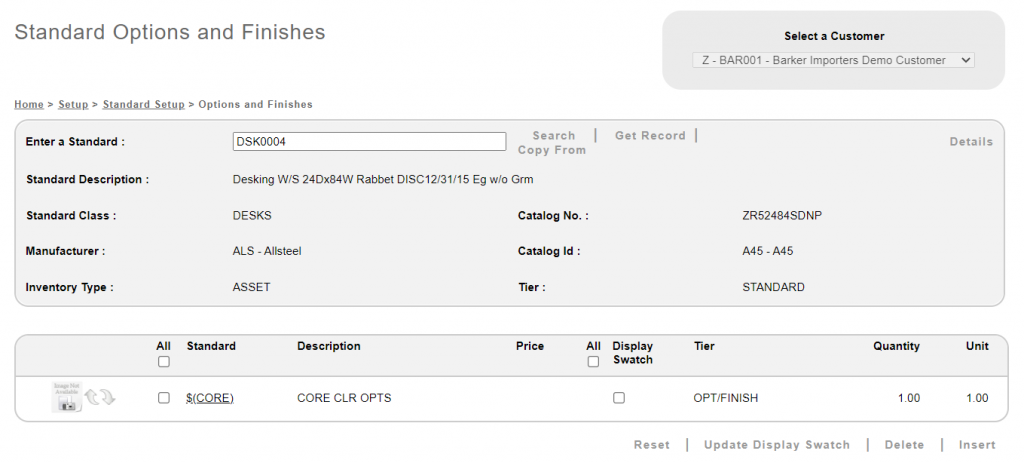Click into the Enter a Standard field
1024x463 pixels.
tap(369, 142)
